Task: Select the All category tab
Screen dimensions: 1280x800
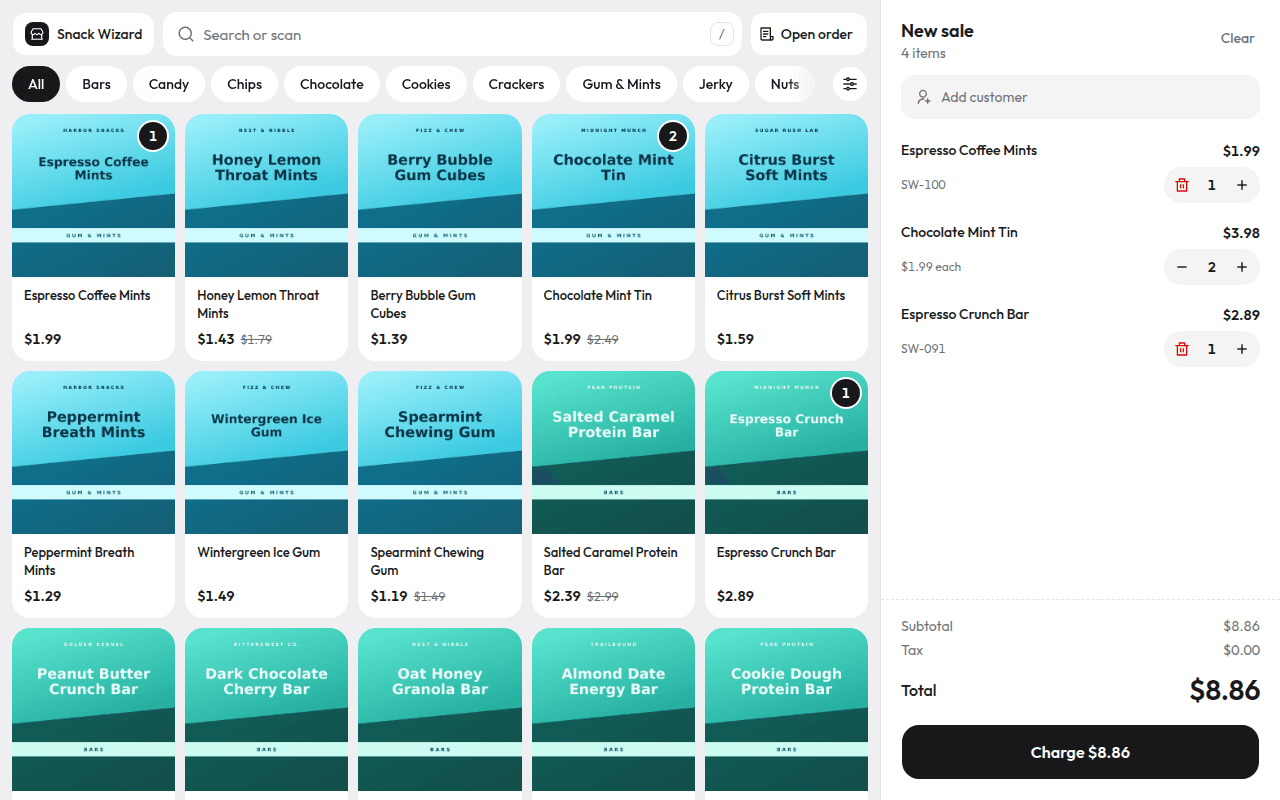Action: tap(36, 84)
